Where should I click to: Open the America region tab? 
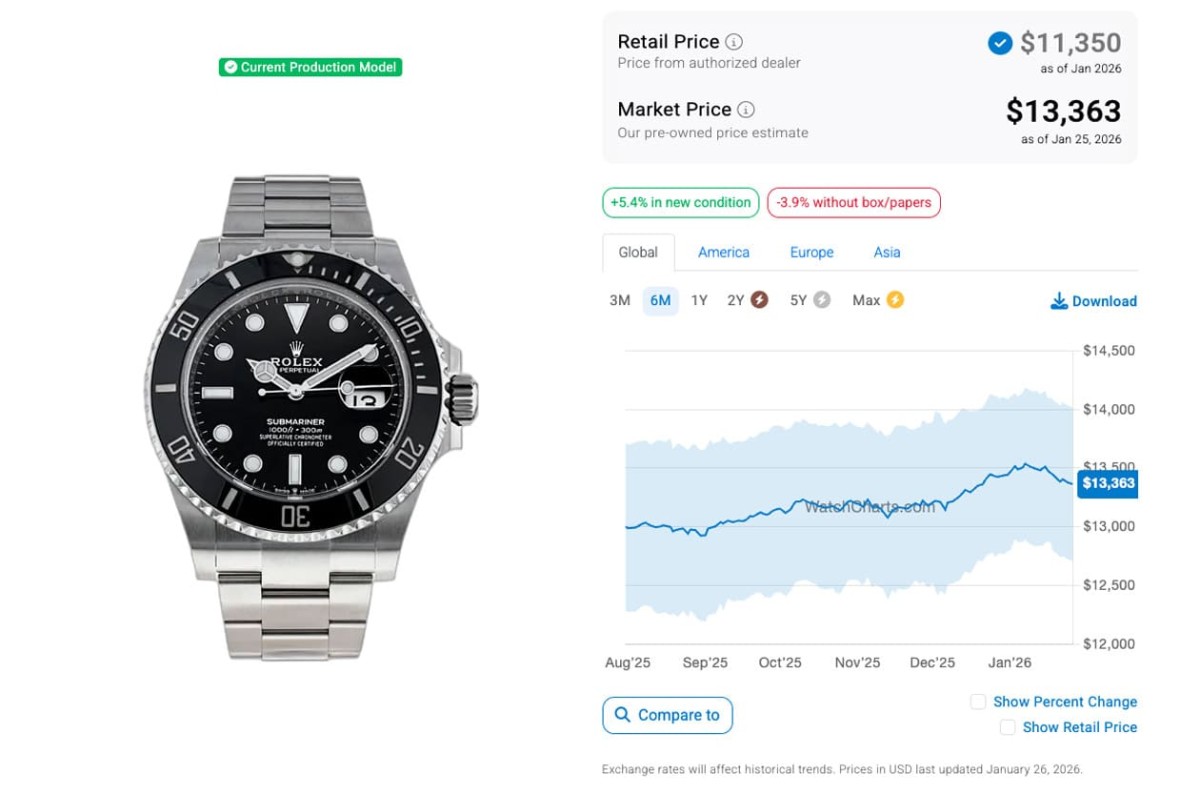[724, 252]
